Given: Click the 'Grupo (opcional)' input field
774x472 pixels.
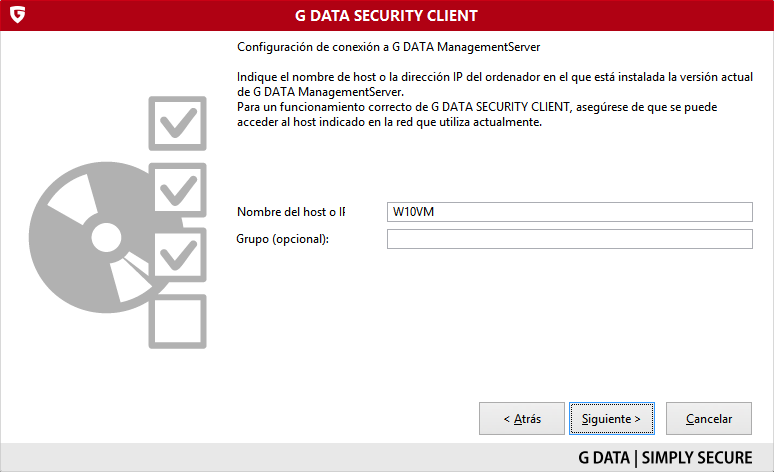Looking at the screenshot, I should 570,239.
